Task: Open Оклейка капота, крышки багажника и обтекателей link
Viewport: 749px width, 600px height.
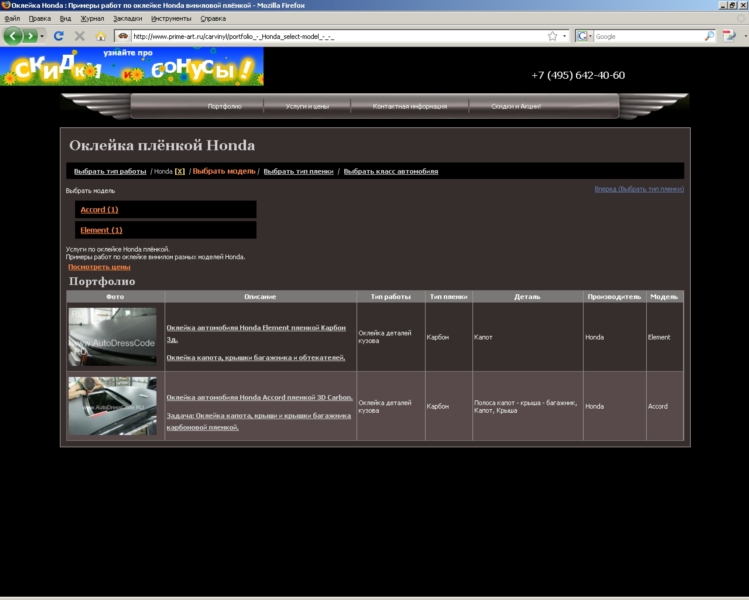Action: pyautogui.click(x=256, y=357)
